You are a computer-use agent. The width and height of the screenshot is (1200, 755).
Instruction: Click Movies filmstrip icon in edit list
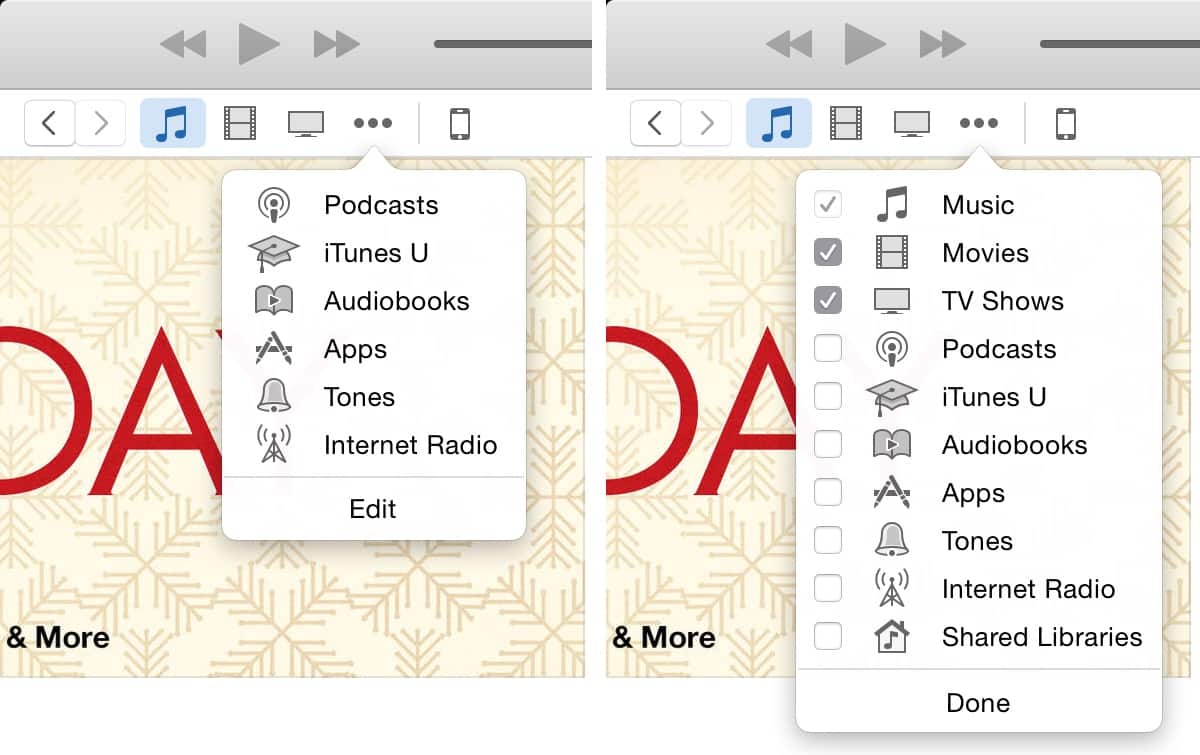892,253
